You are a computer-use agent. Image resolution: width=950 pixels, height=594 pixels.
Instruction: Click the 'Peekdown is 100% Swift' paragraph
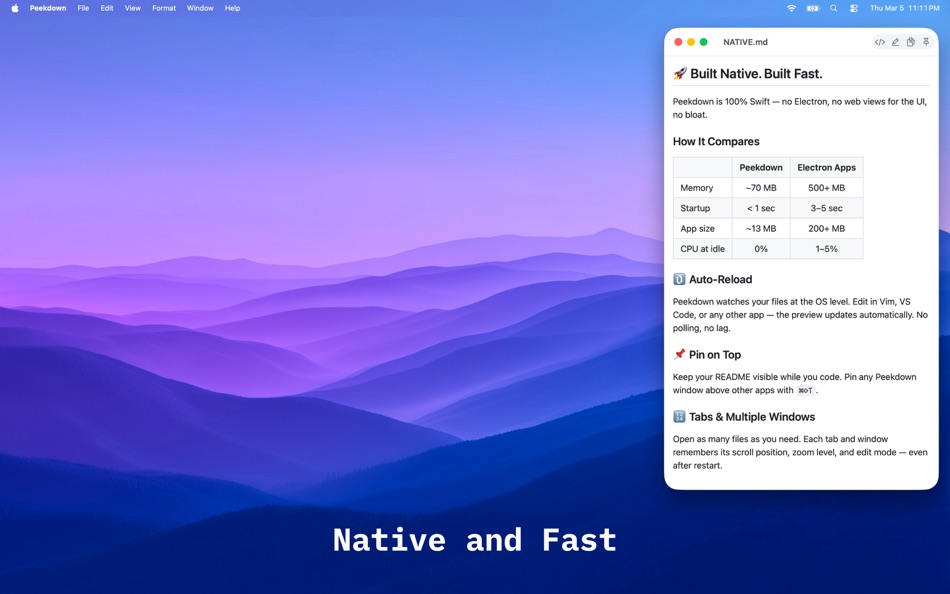click(x=800, y=108)
